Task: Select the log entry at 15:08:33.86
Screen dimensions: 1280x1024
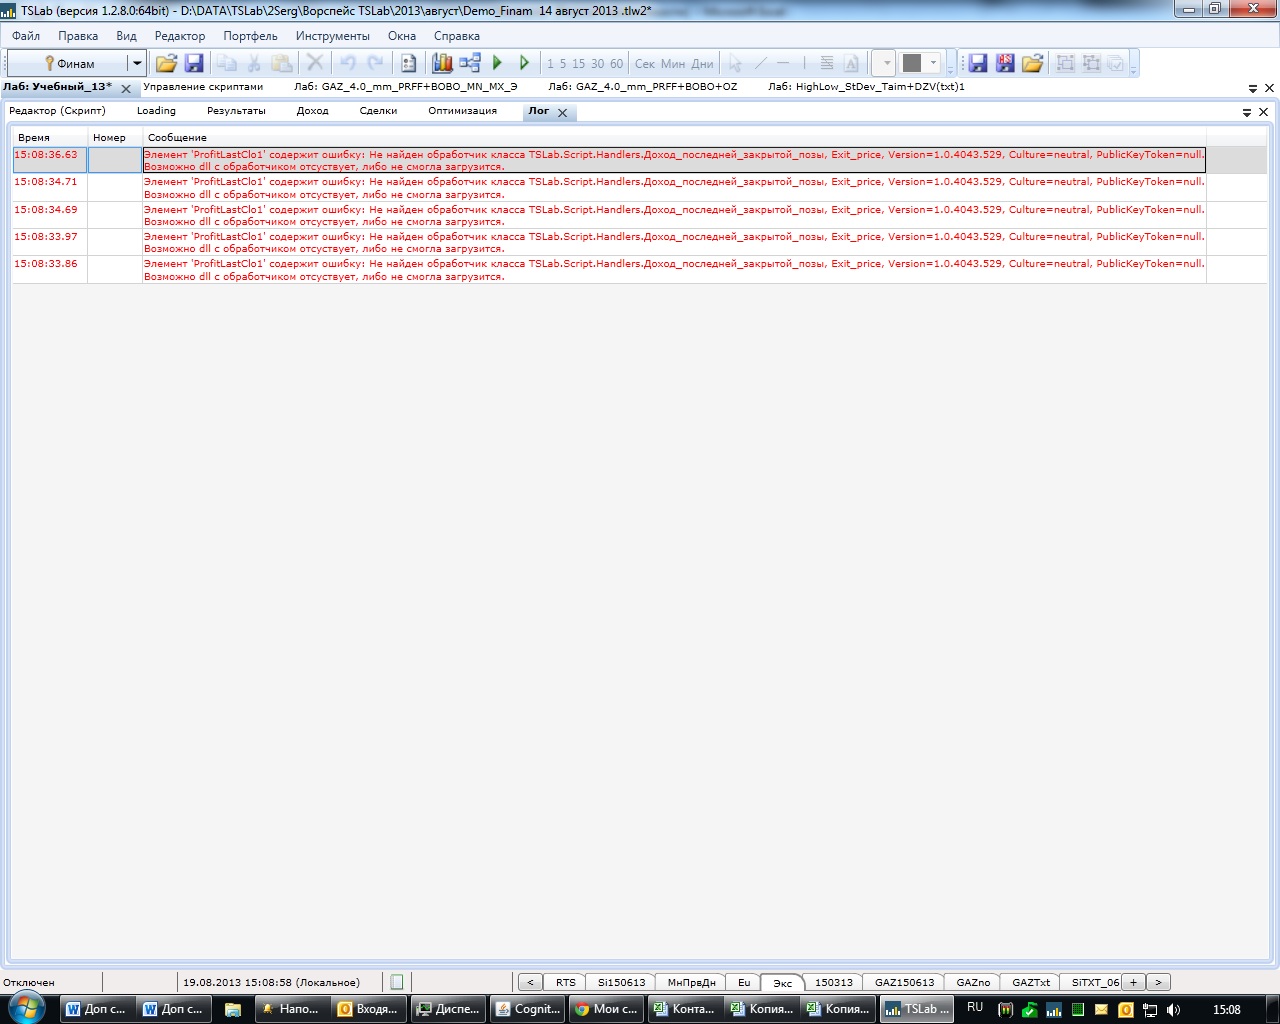Action: [x=640, y=270]
